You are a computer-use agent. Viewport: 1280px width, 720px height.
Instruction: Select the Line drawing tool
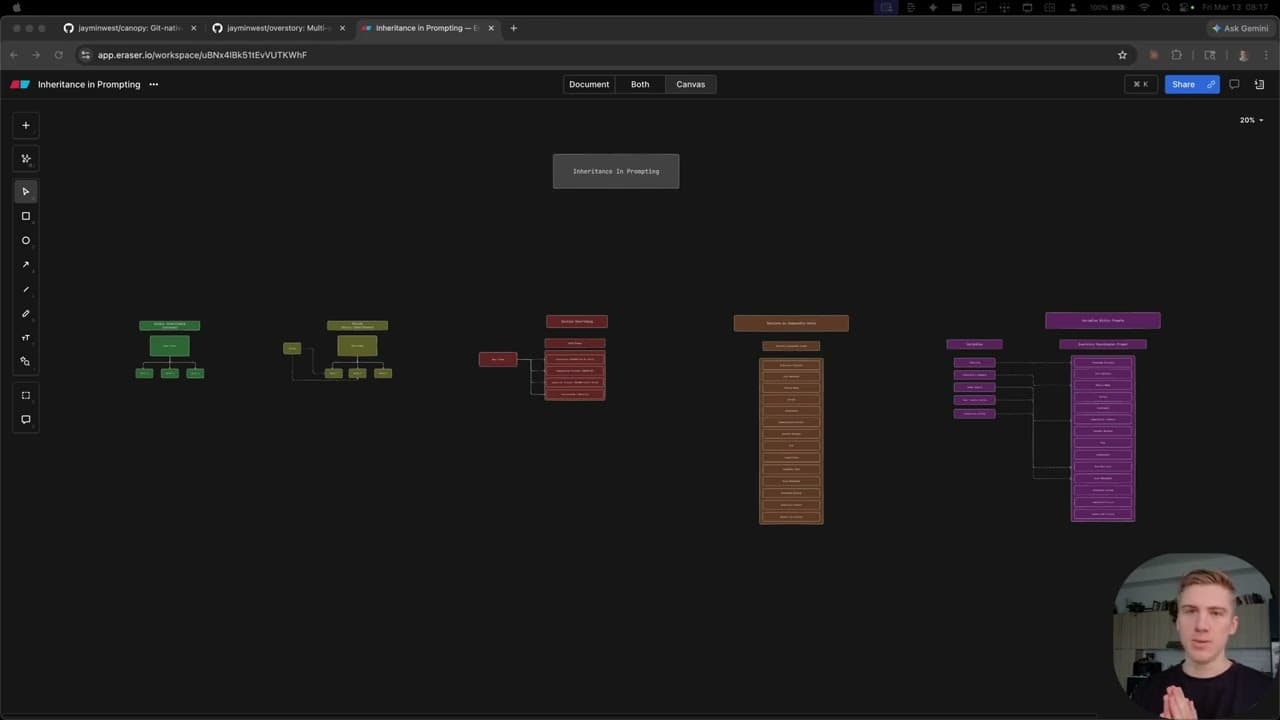point(26,289)
